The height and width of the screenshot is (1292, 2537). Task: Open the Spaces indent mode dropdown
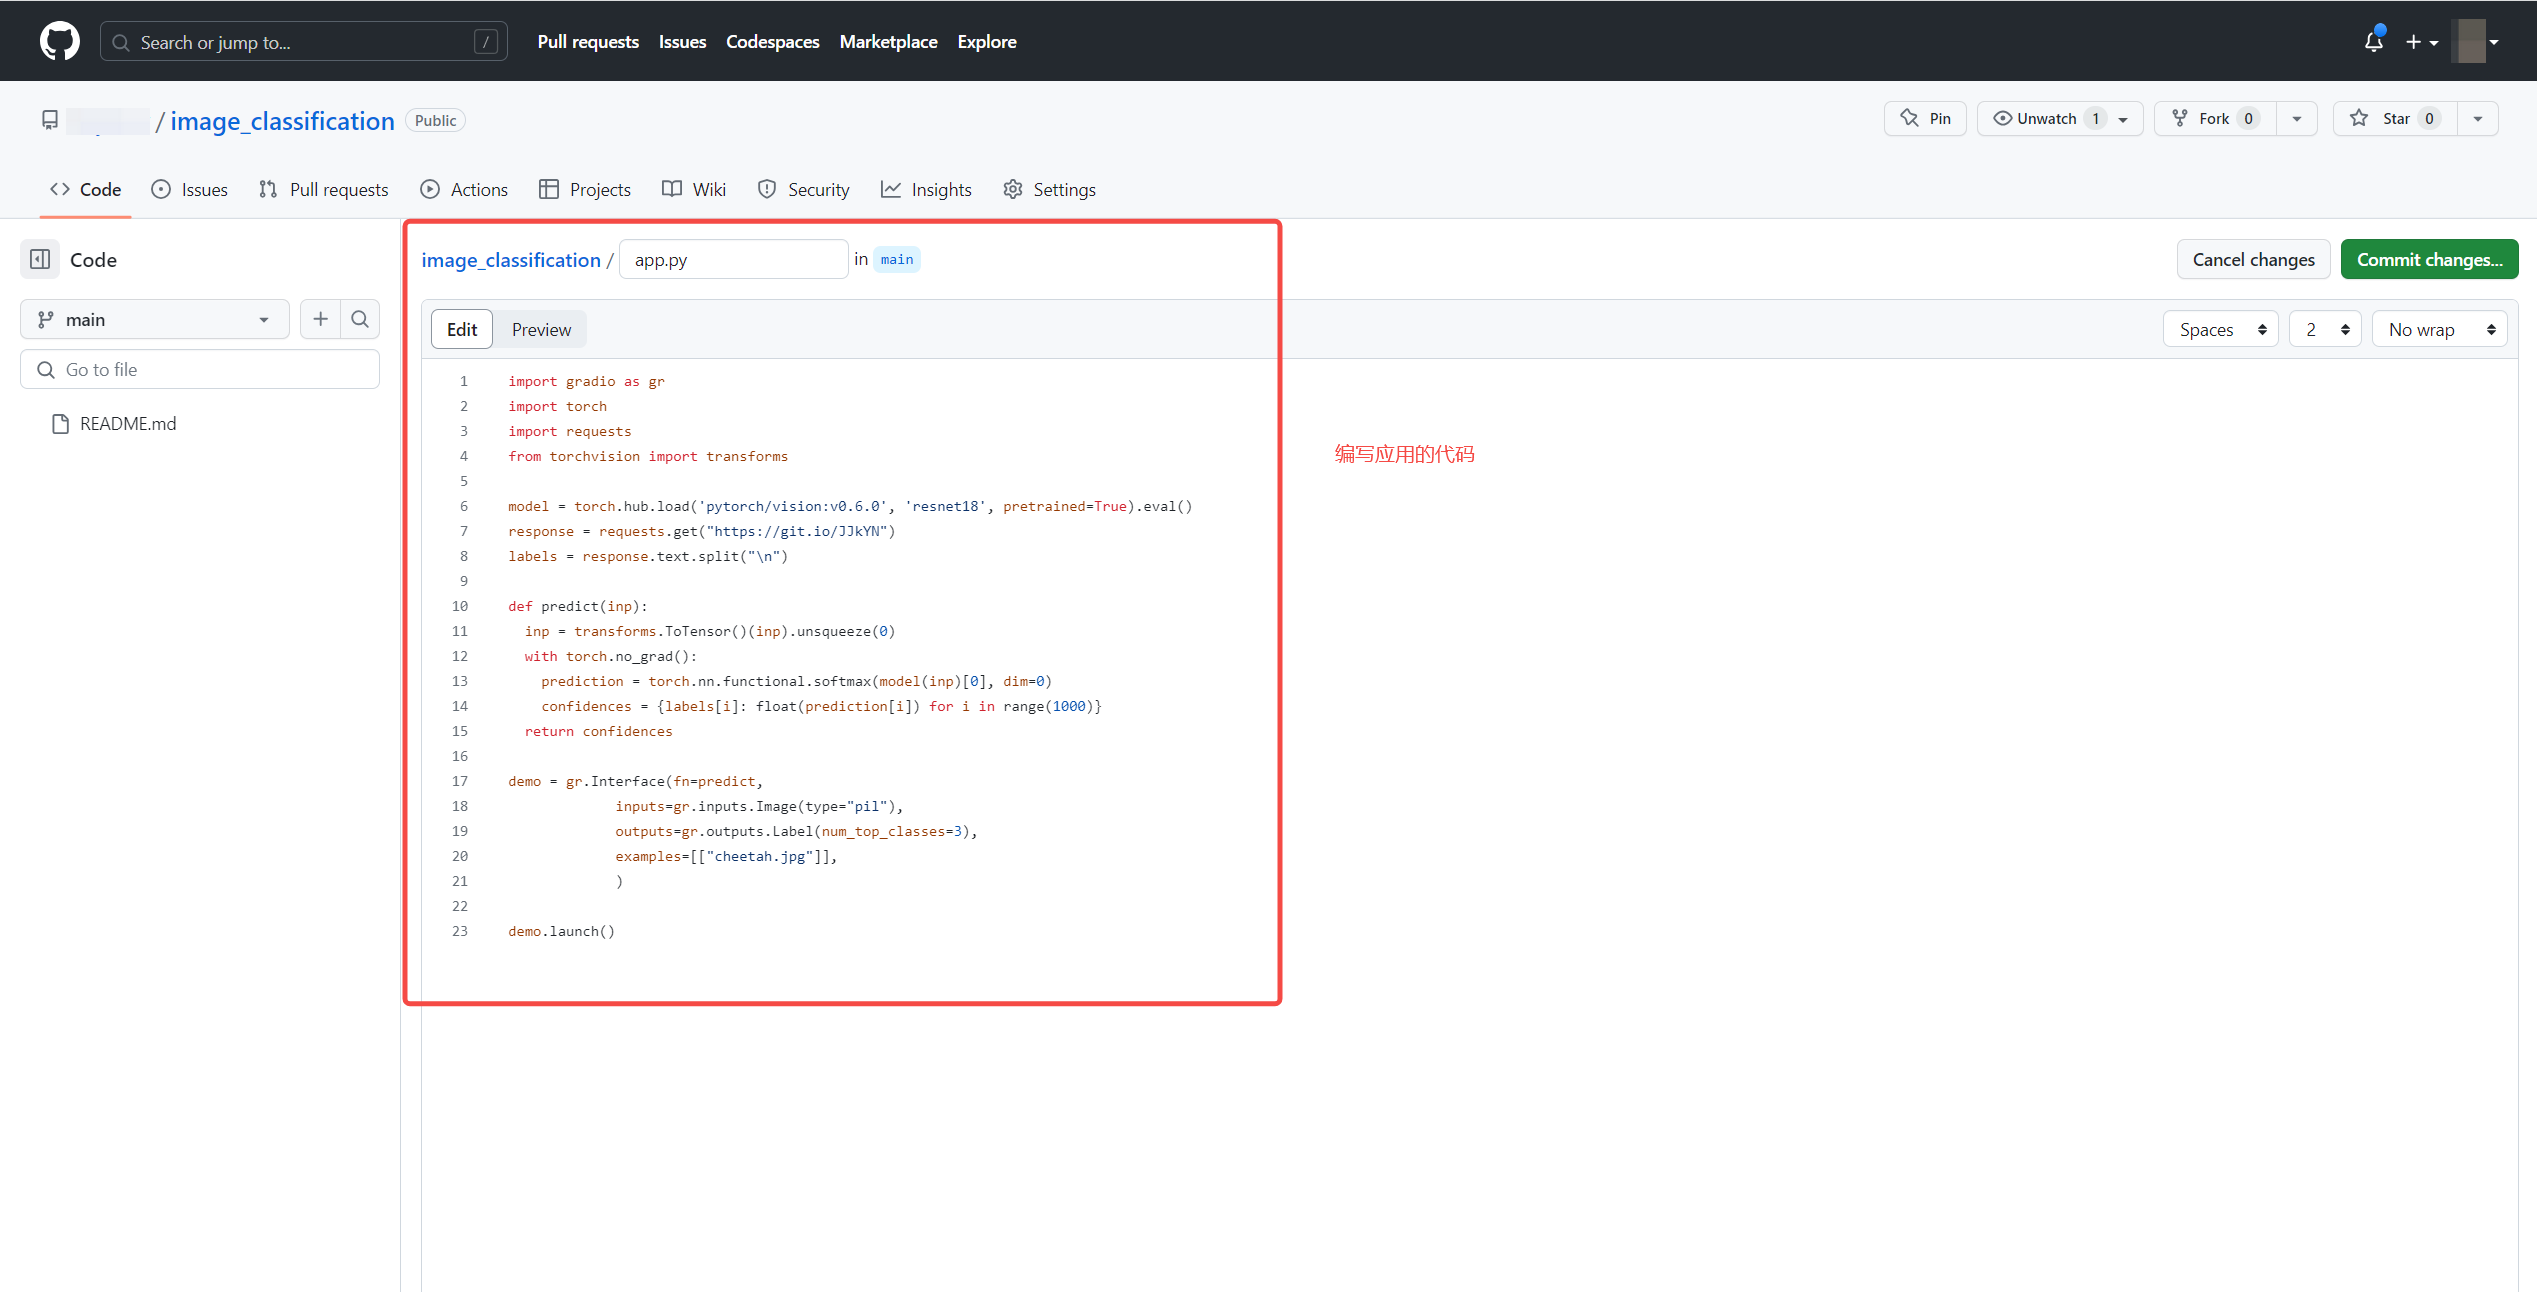point(2221,330)
